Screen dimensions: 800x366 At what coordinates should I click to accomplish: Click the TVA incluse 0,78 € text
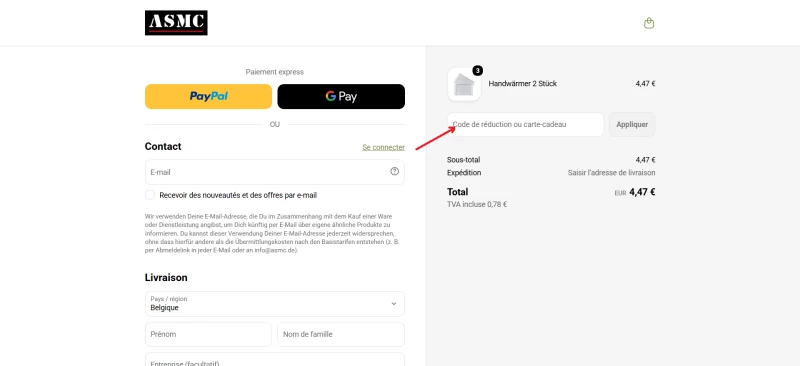click(x=477, y=204)
